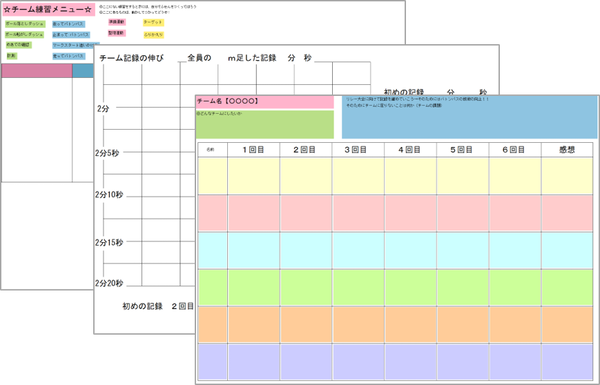The image size is (600, 385).
Task: Click the 2分20秒 axis label
Action: 109,284
